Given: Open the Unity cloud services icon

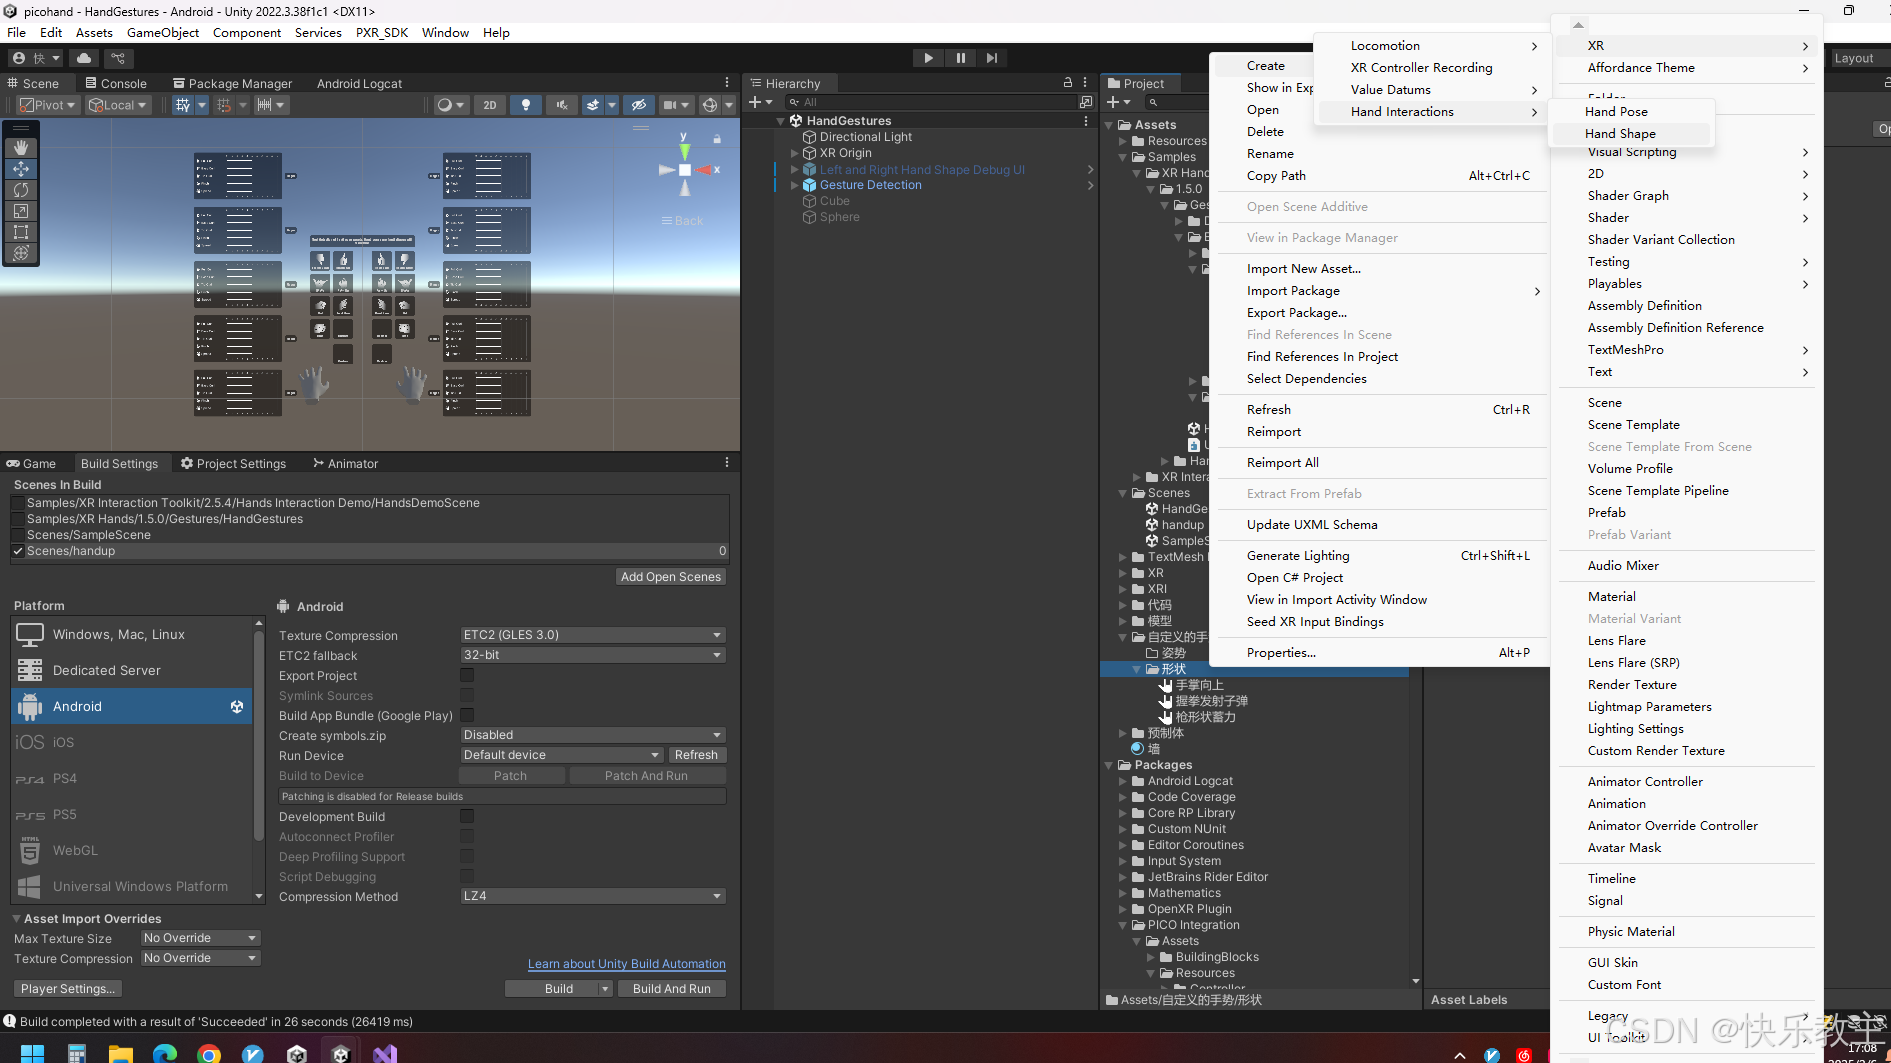Looking at the screenshot, I should tap(84, 58).
